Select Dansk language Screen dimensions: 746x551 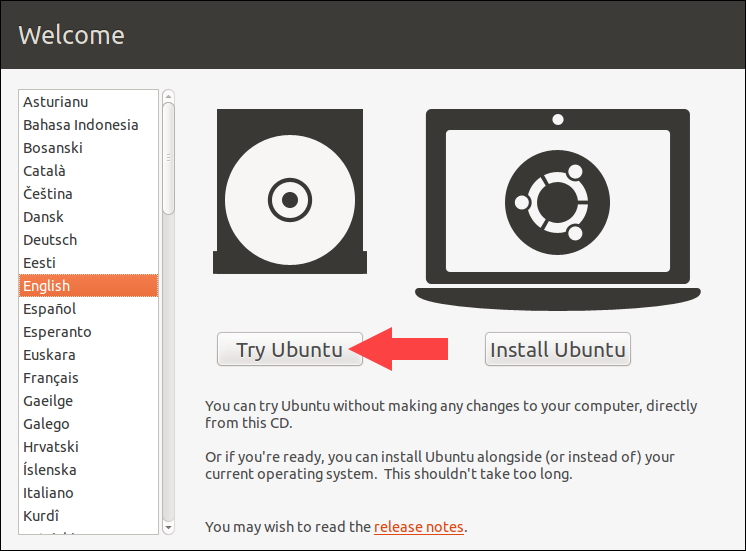point(88,217)
